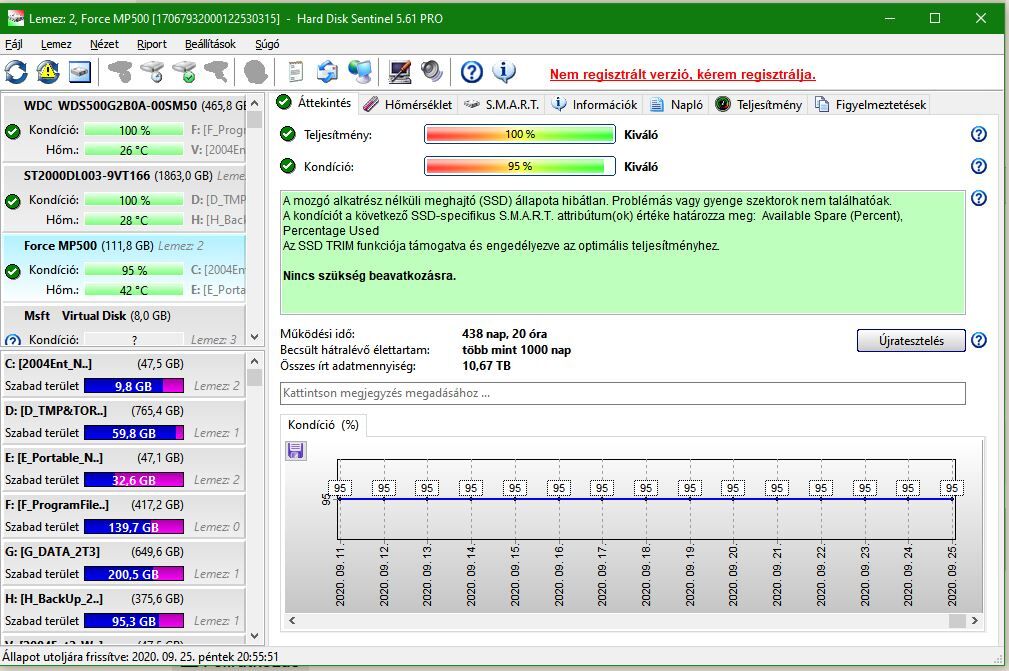Select the WDC WDS500G2B0A disk entry
The image size is (1009, 671).
124,128
